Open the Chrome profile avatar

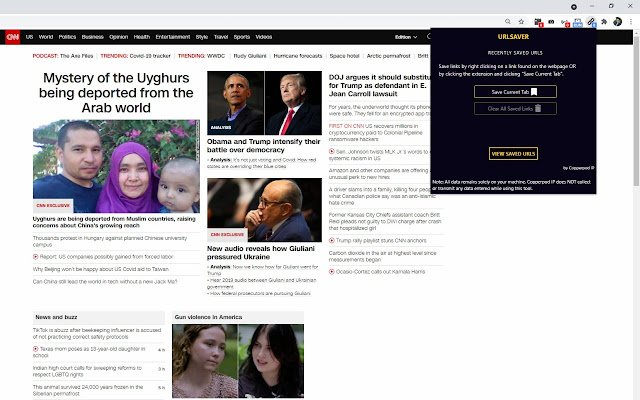tap(618, 22)
